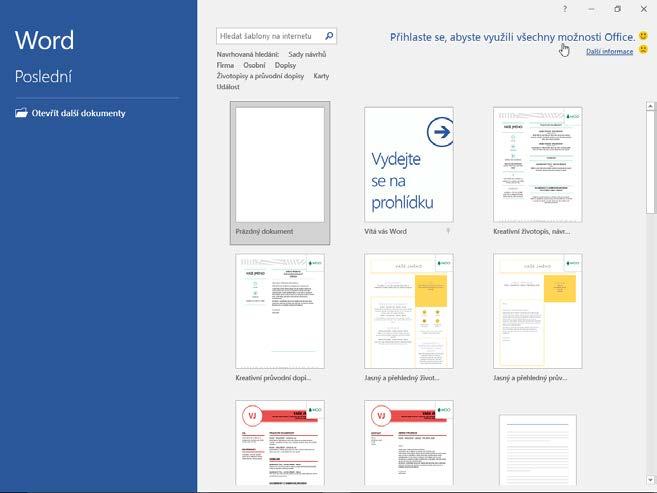Screen dimensions: 657x493
Task: Open the red VJ cover letter template
Action: tap(409, 443)
